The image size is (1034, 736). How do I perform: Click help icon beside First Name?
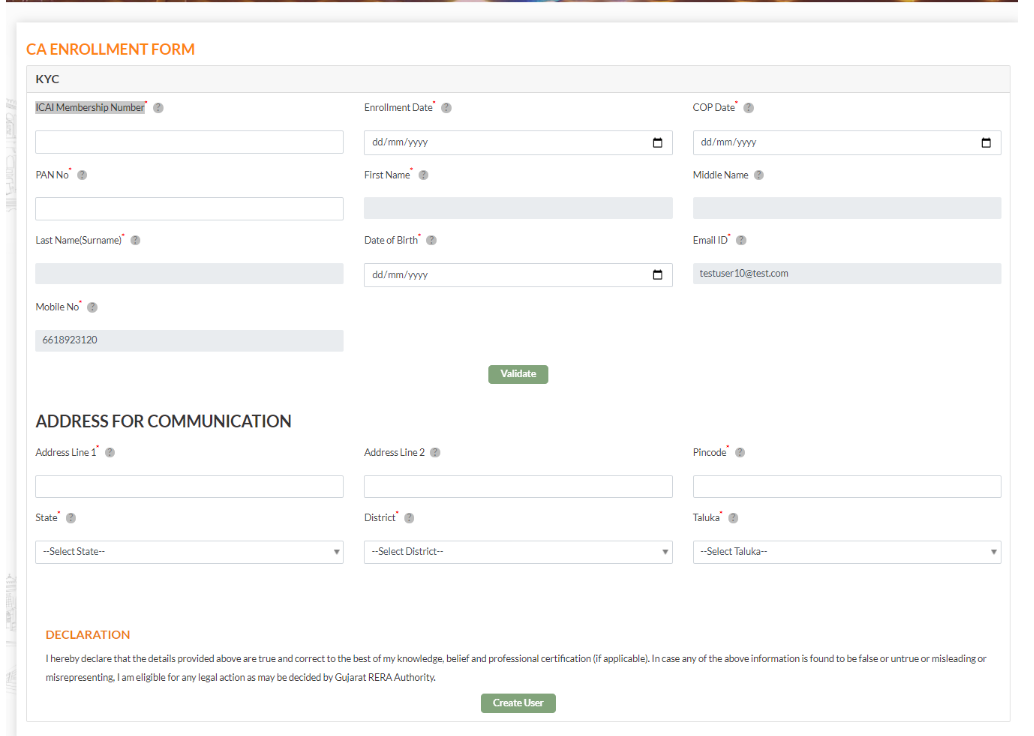coord(423,175)
